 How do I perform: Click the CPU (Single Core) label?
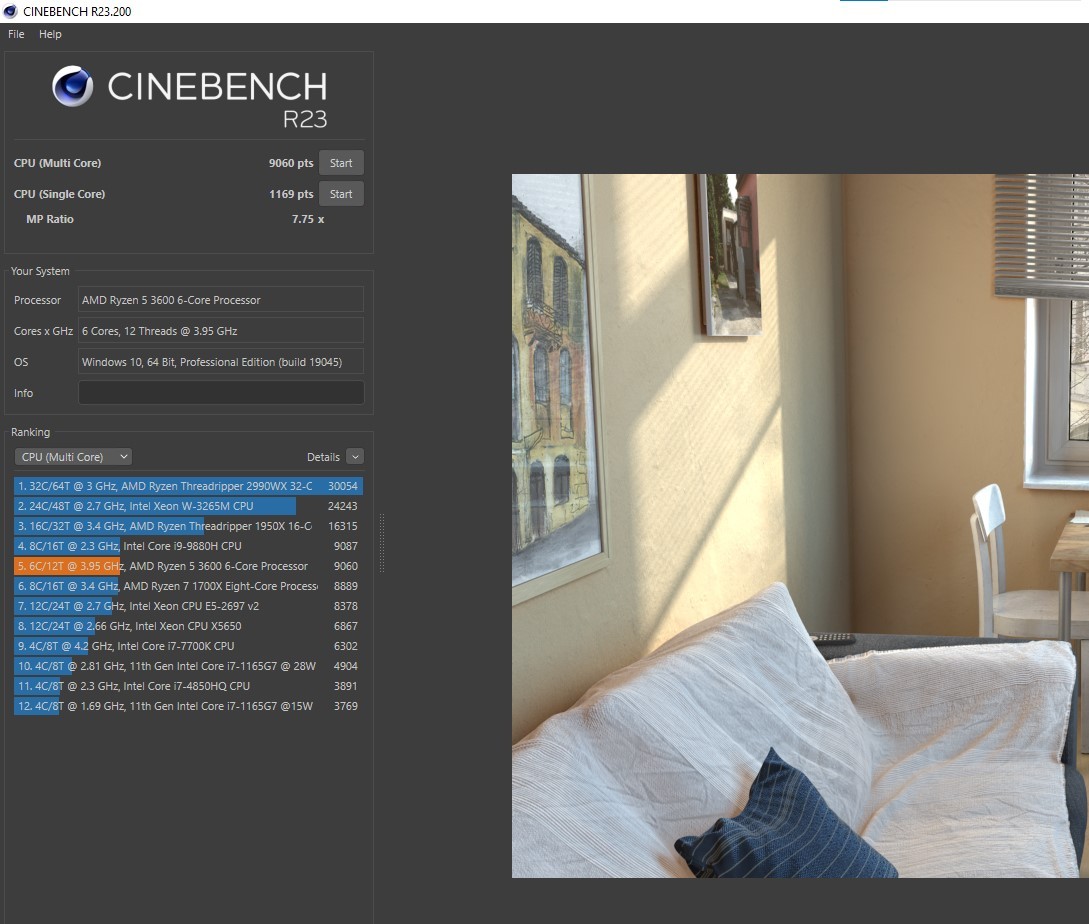click(60, 194)
